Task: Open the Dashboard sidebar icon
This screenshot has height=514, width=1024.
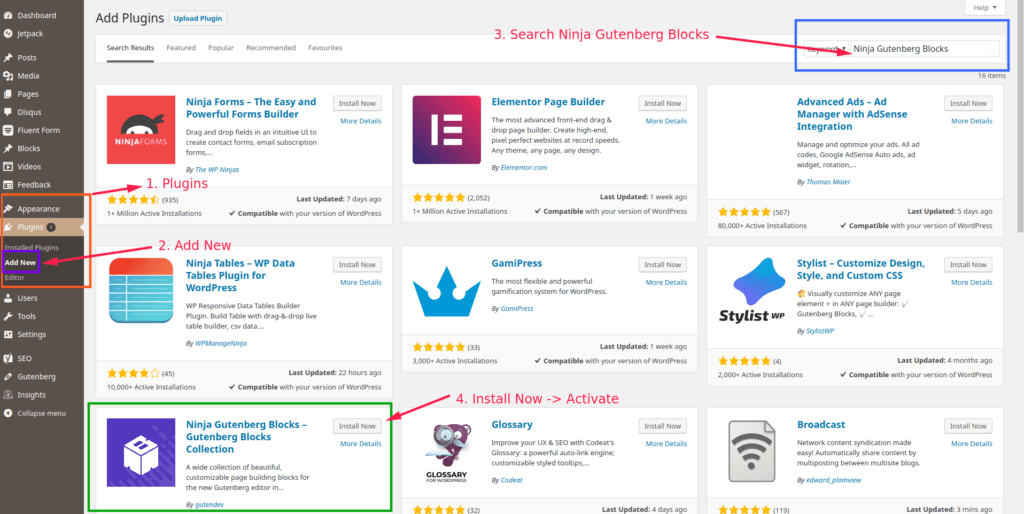Action: pyautogui.click(x=8, y=15)
